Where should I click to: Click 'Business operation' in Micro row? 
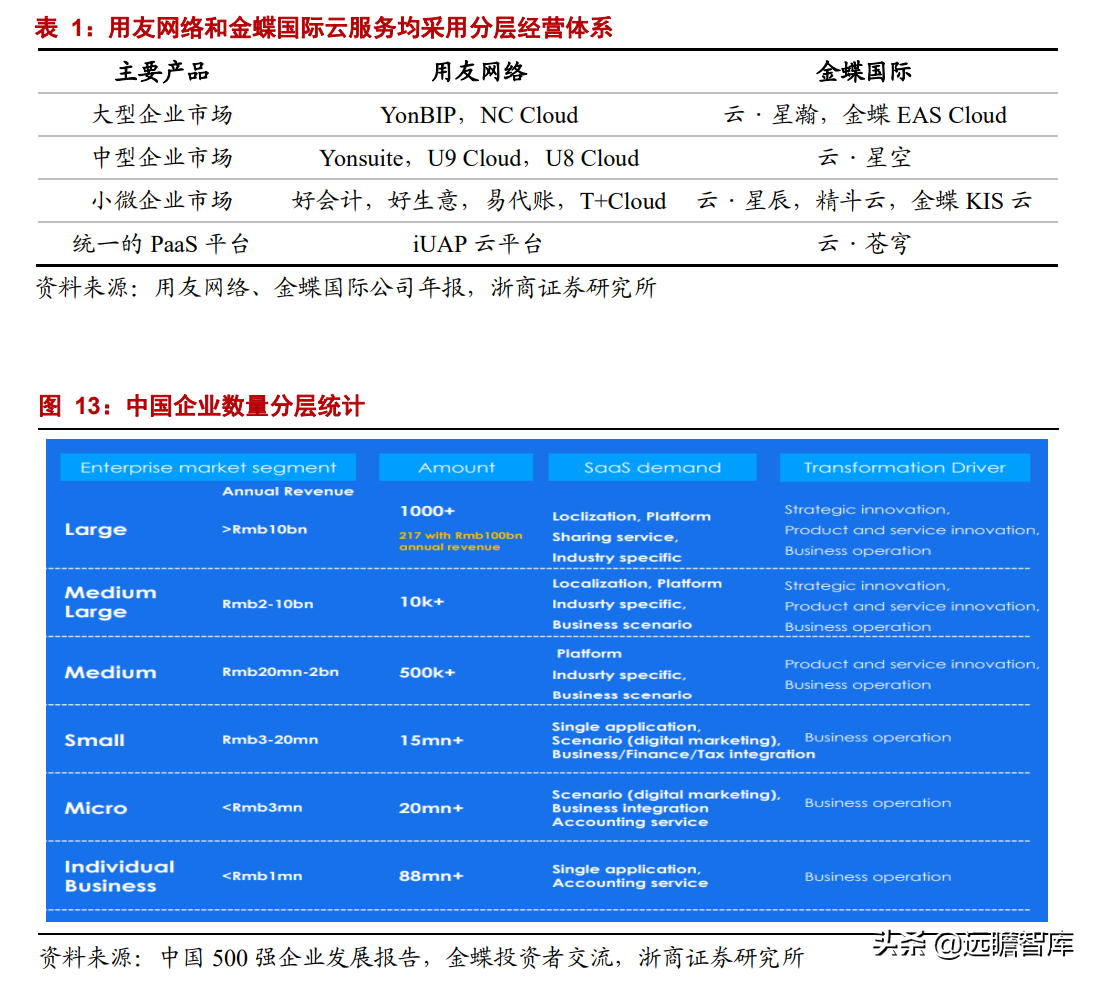[x=877, y=803]
